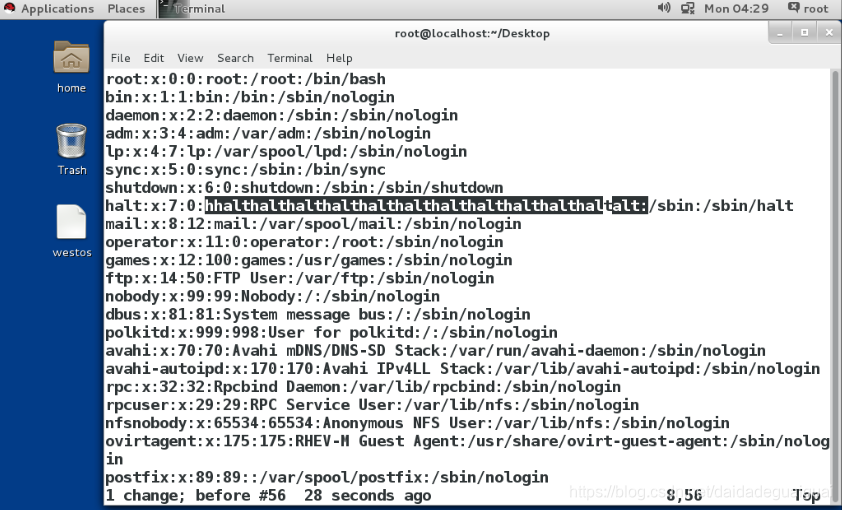Open the Places menu

coord(126,9)
